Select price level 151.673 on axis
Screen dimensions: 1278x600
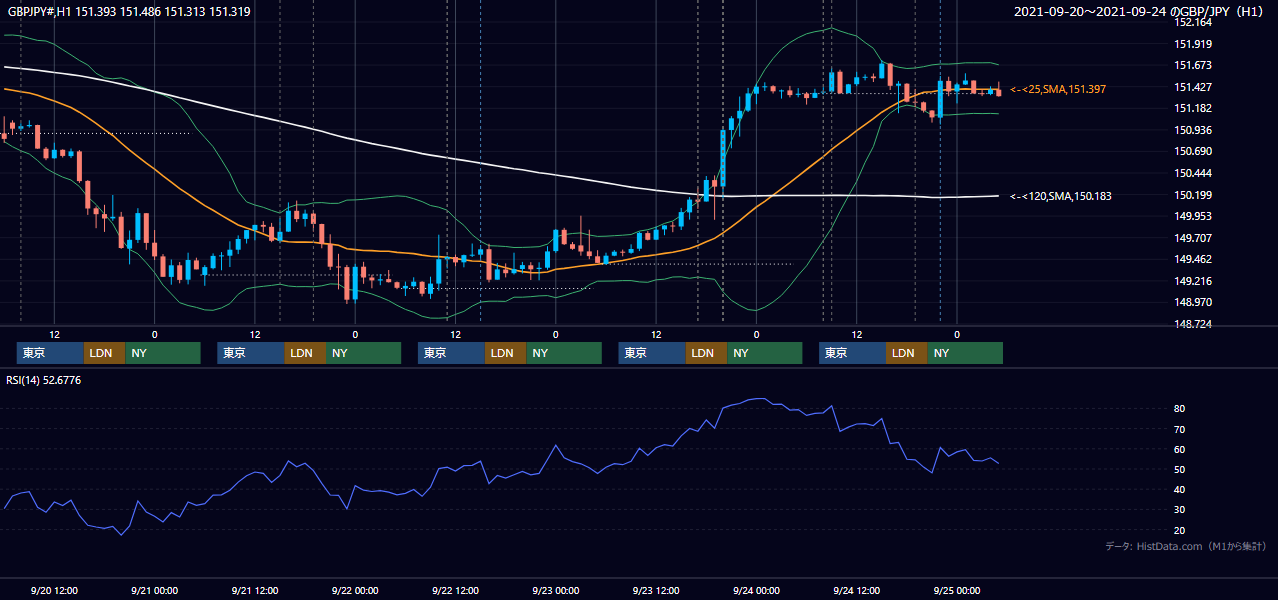click(1193, 66)
